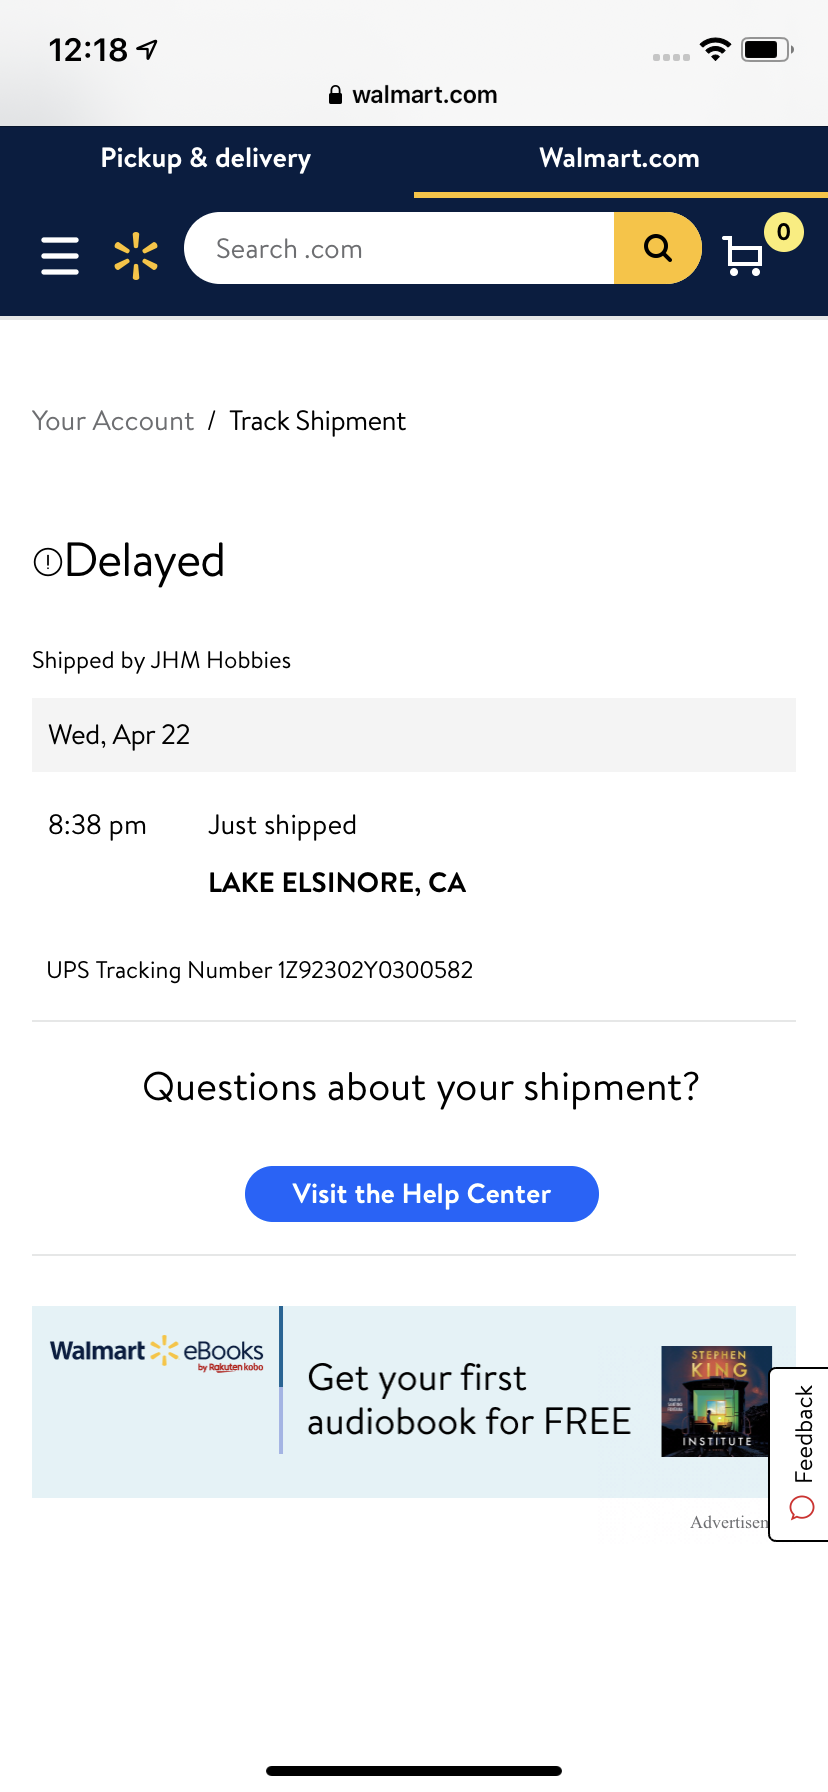Viewport: 828px width, 1792px height.
Task: Tap the lock icon beside walmart.com
Action: (x=336, y=95)
